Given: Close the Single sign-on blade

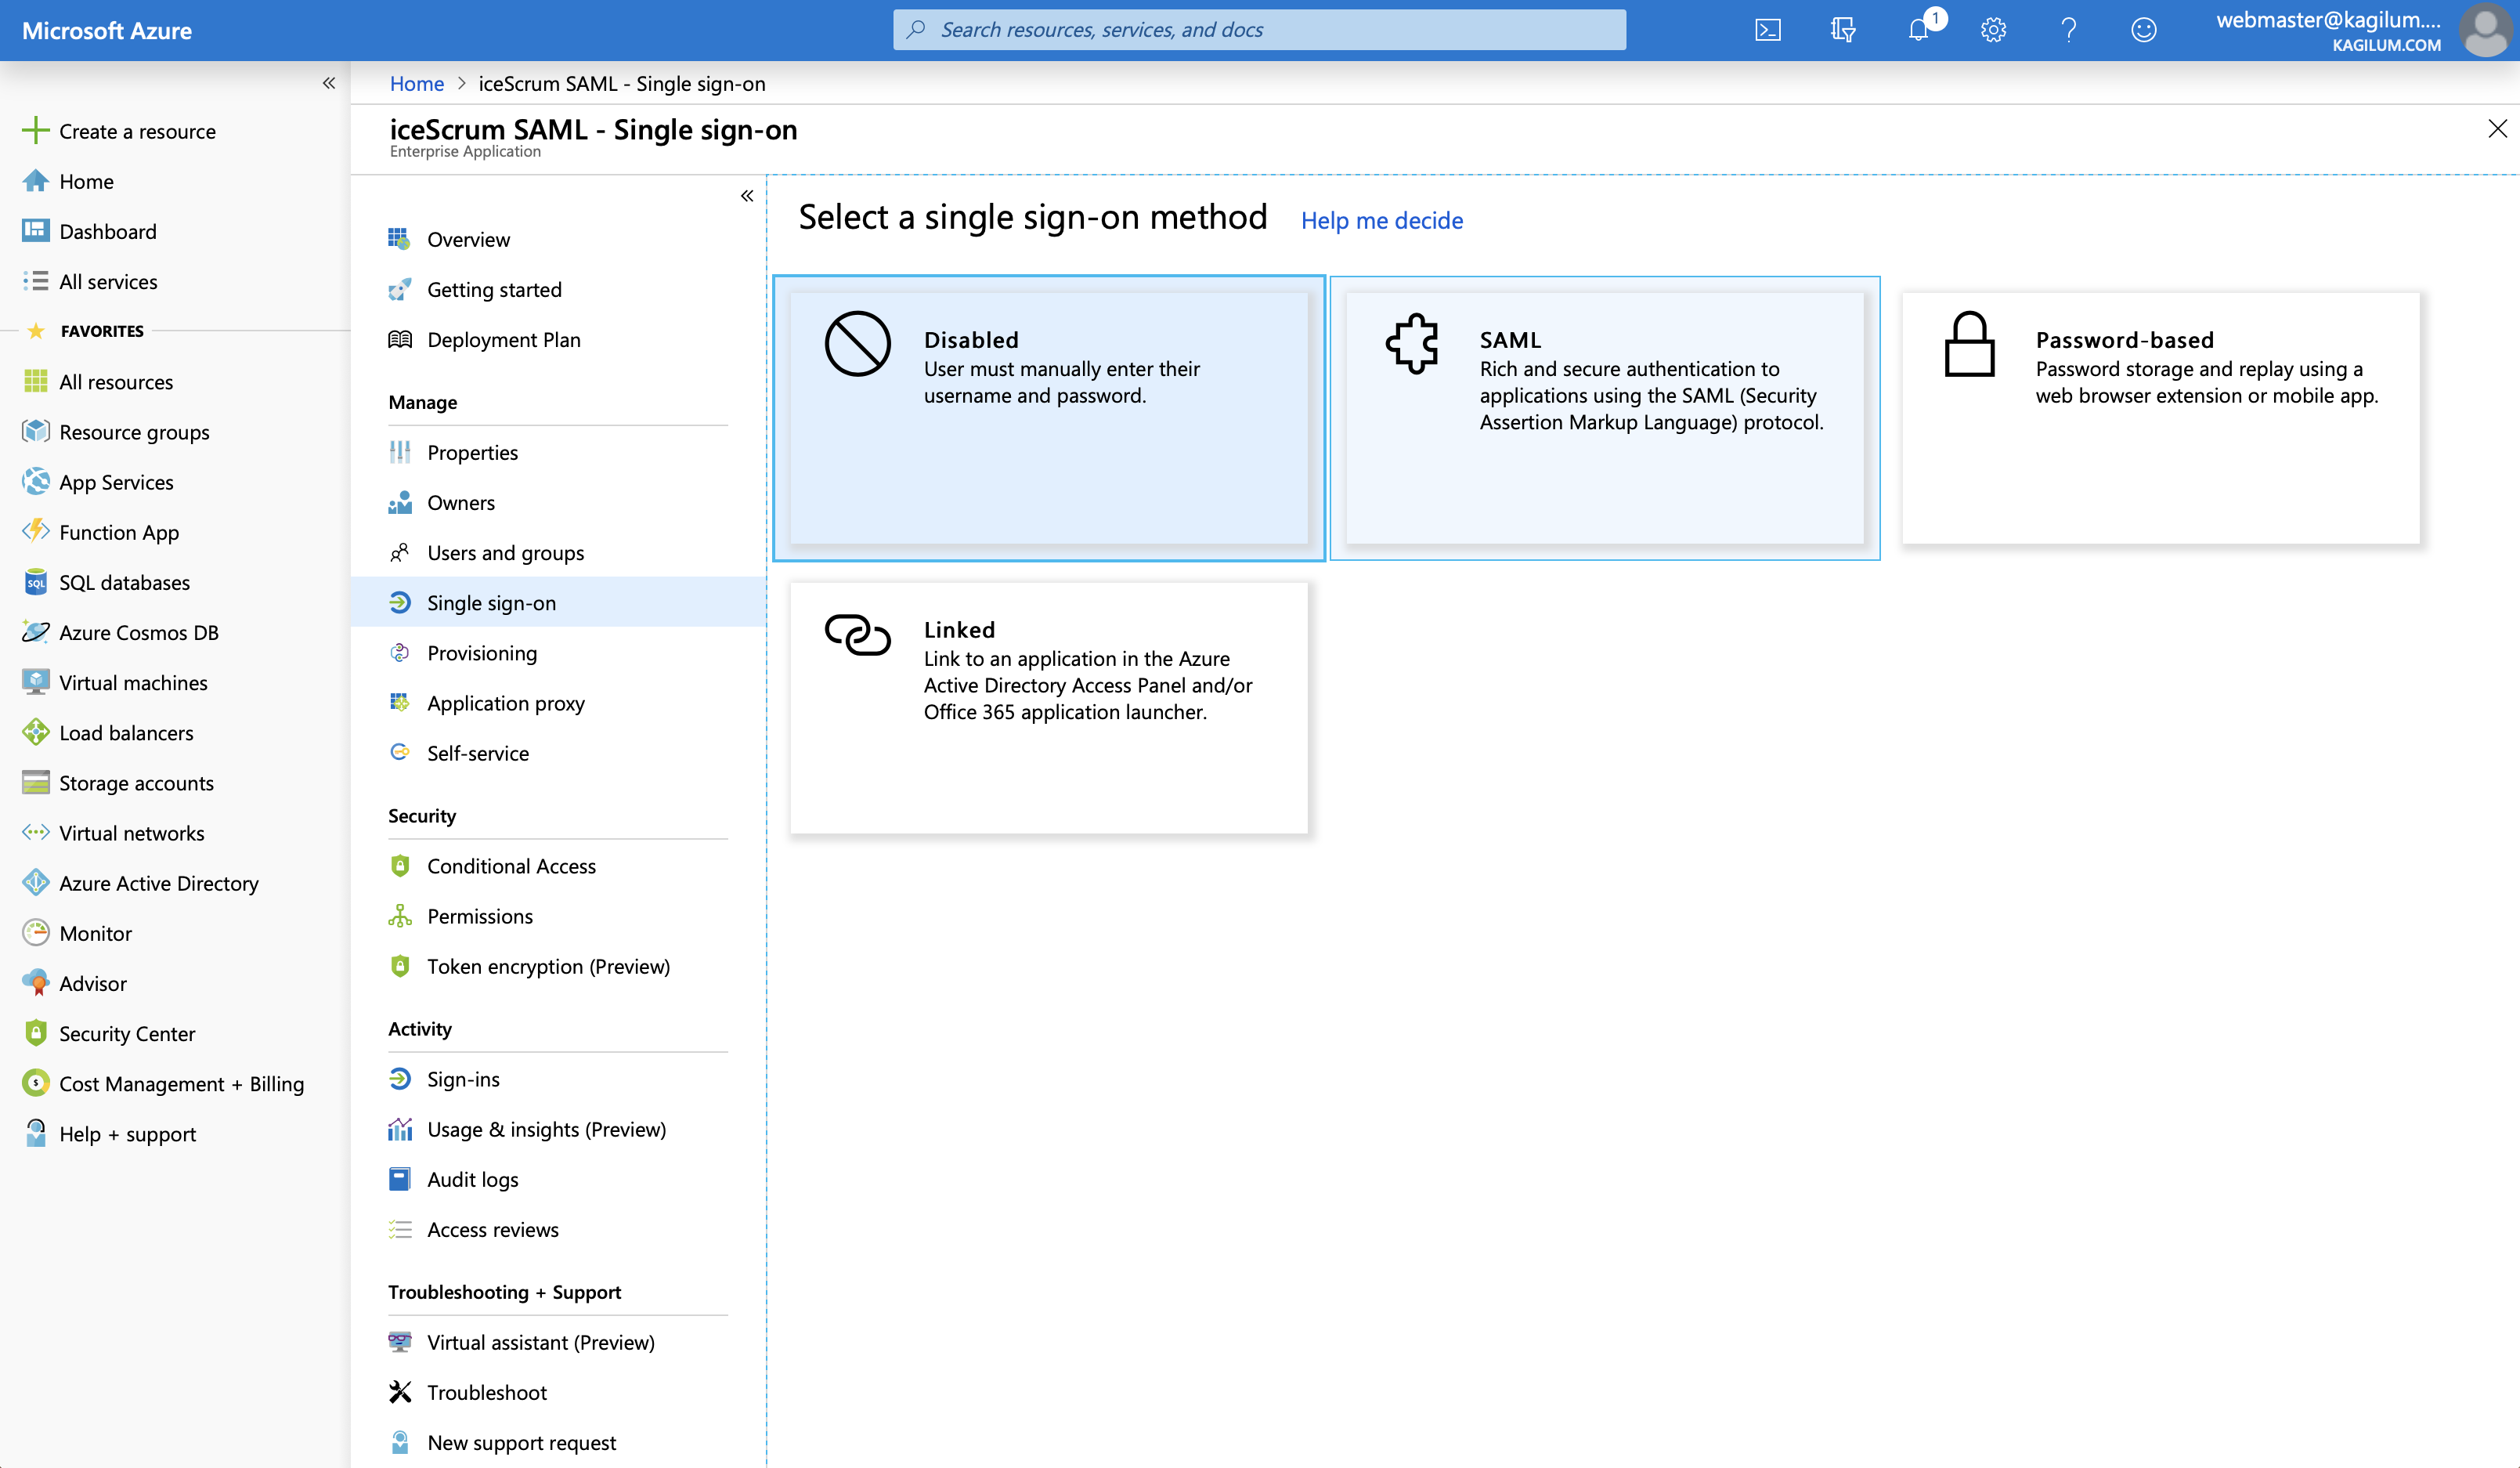Looking at the screenshot, I should [2497, 128].
